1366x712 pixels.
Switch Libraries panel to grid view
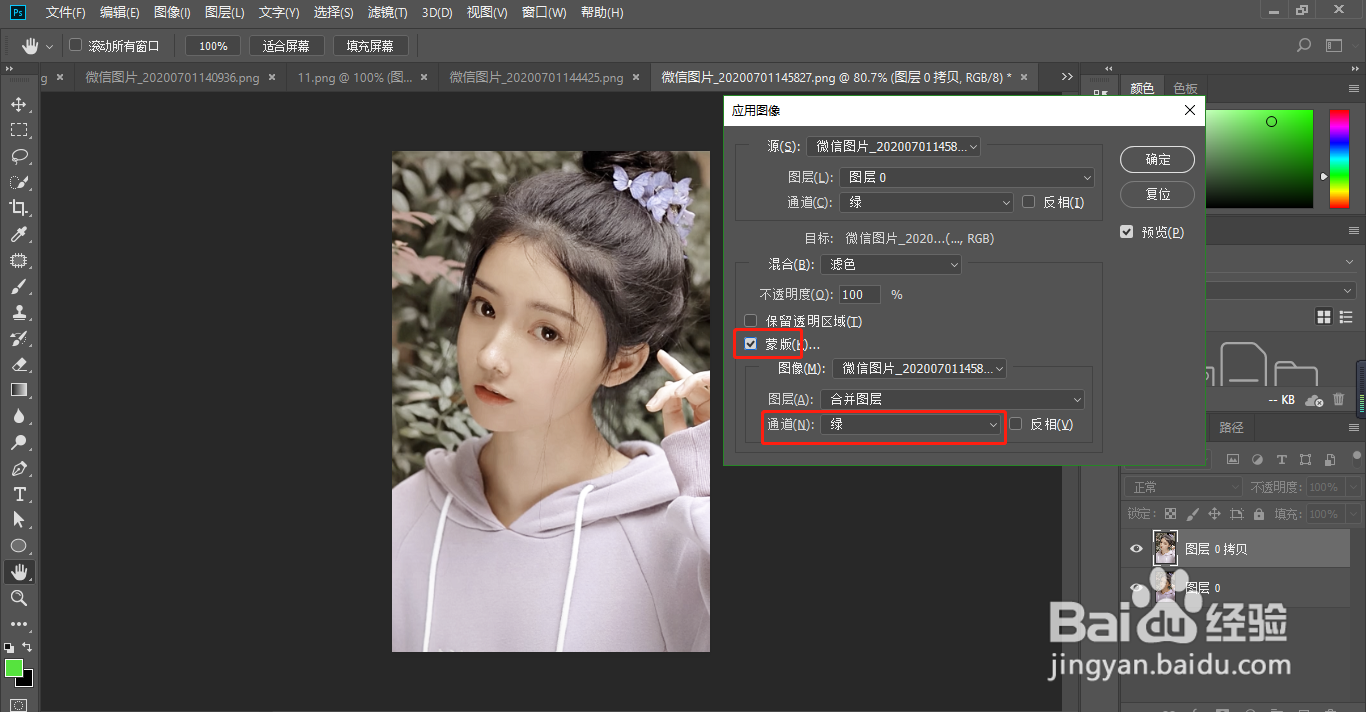pyautogui.click(x=1324, y=317)
